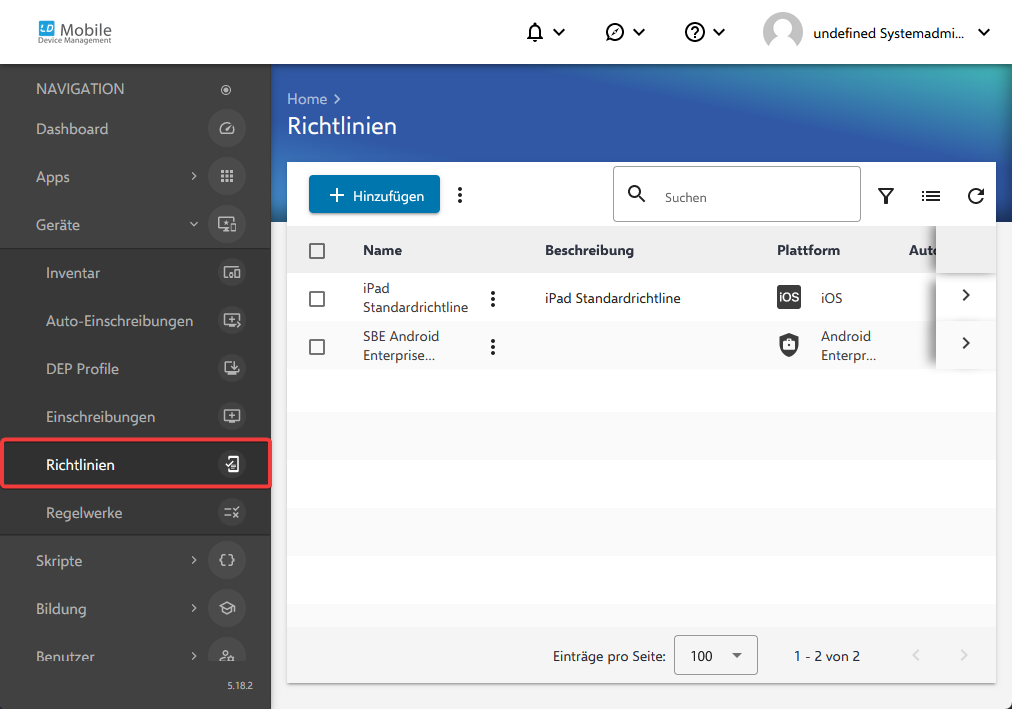Click the '1 - 2 von 2' pagination text
This screenshot has width=1012, height=709.
(827, 656)
